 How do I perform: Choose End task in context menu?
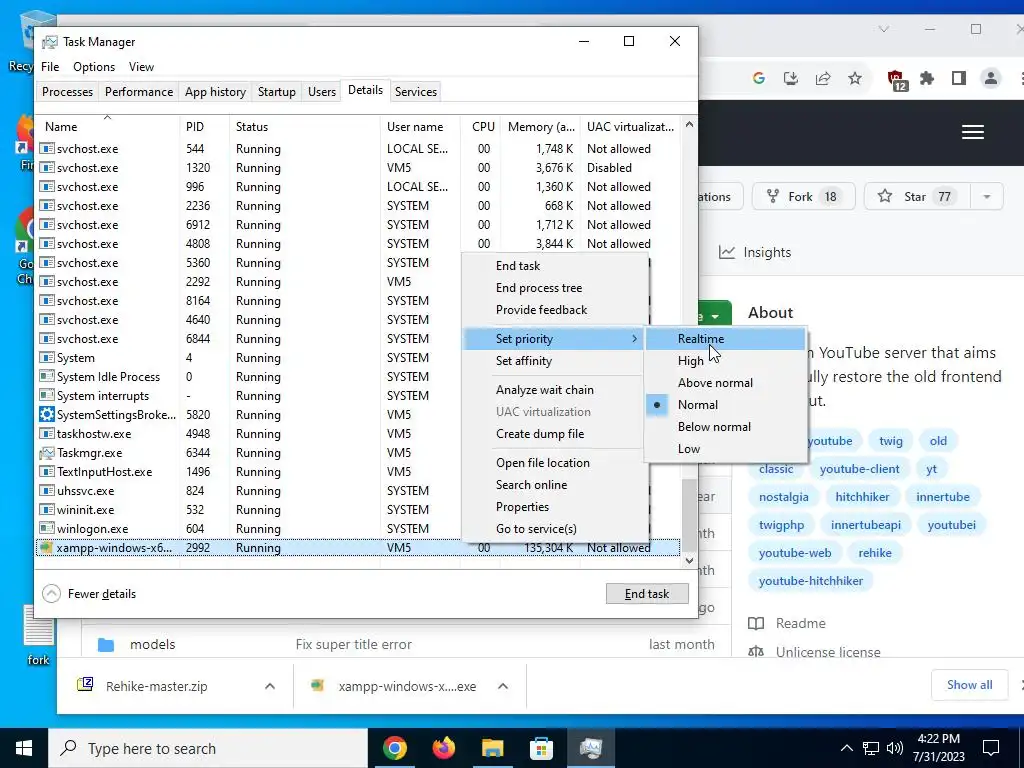555,266
